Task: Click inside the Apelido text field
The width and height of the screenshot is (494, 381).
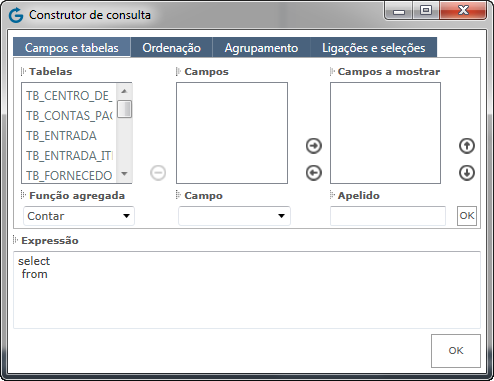Action: (x=388, y=216)
